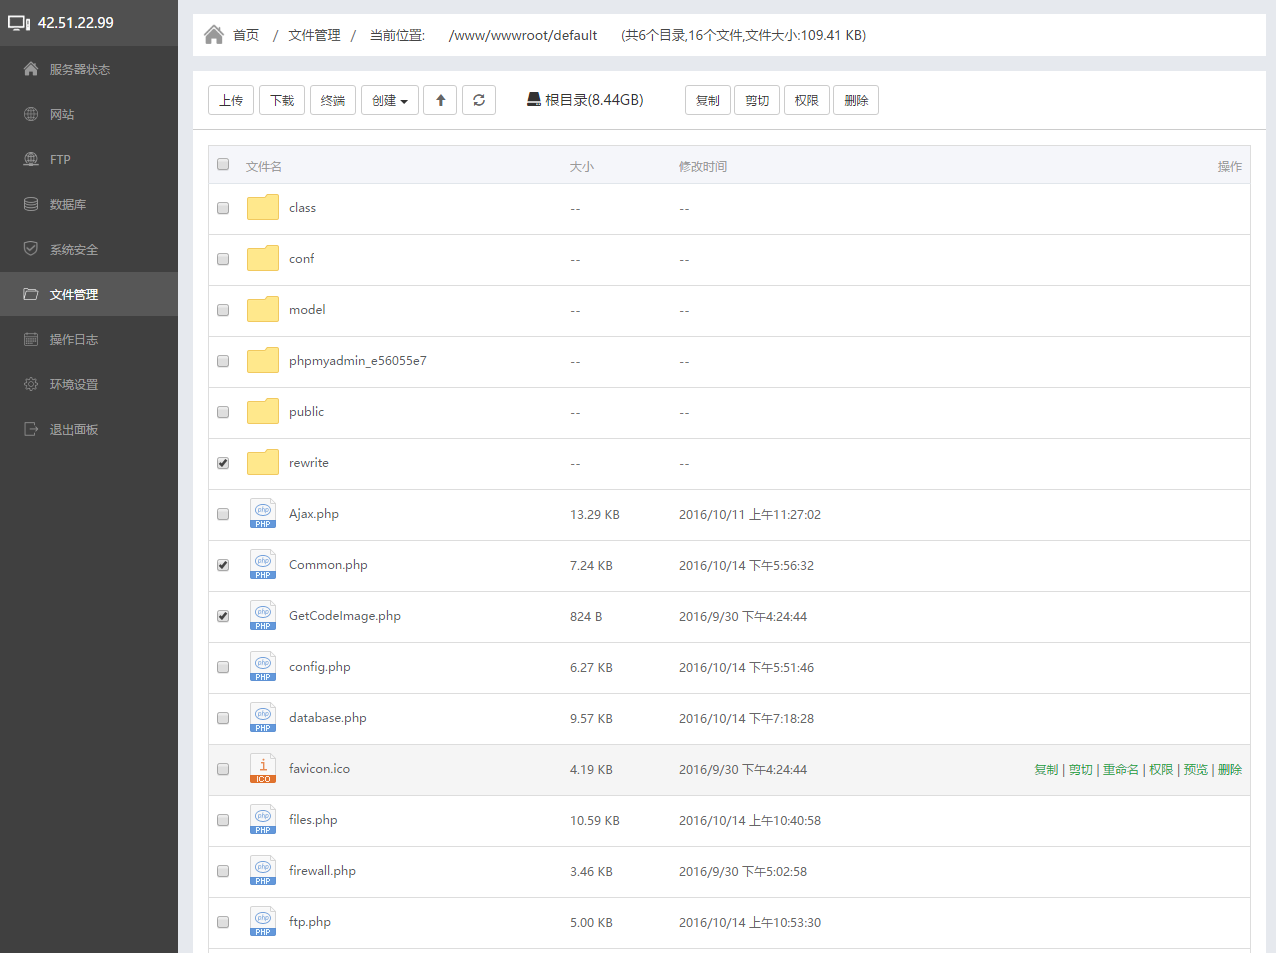Click the rewrite folder icon
Viewport: 1276px width, 953px height.
pyautogui.click(x=263, y=462)
